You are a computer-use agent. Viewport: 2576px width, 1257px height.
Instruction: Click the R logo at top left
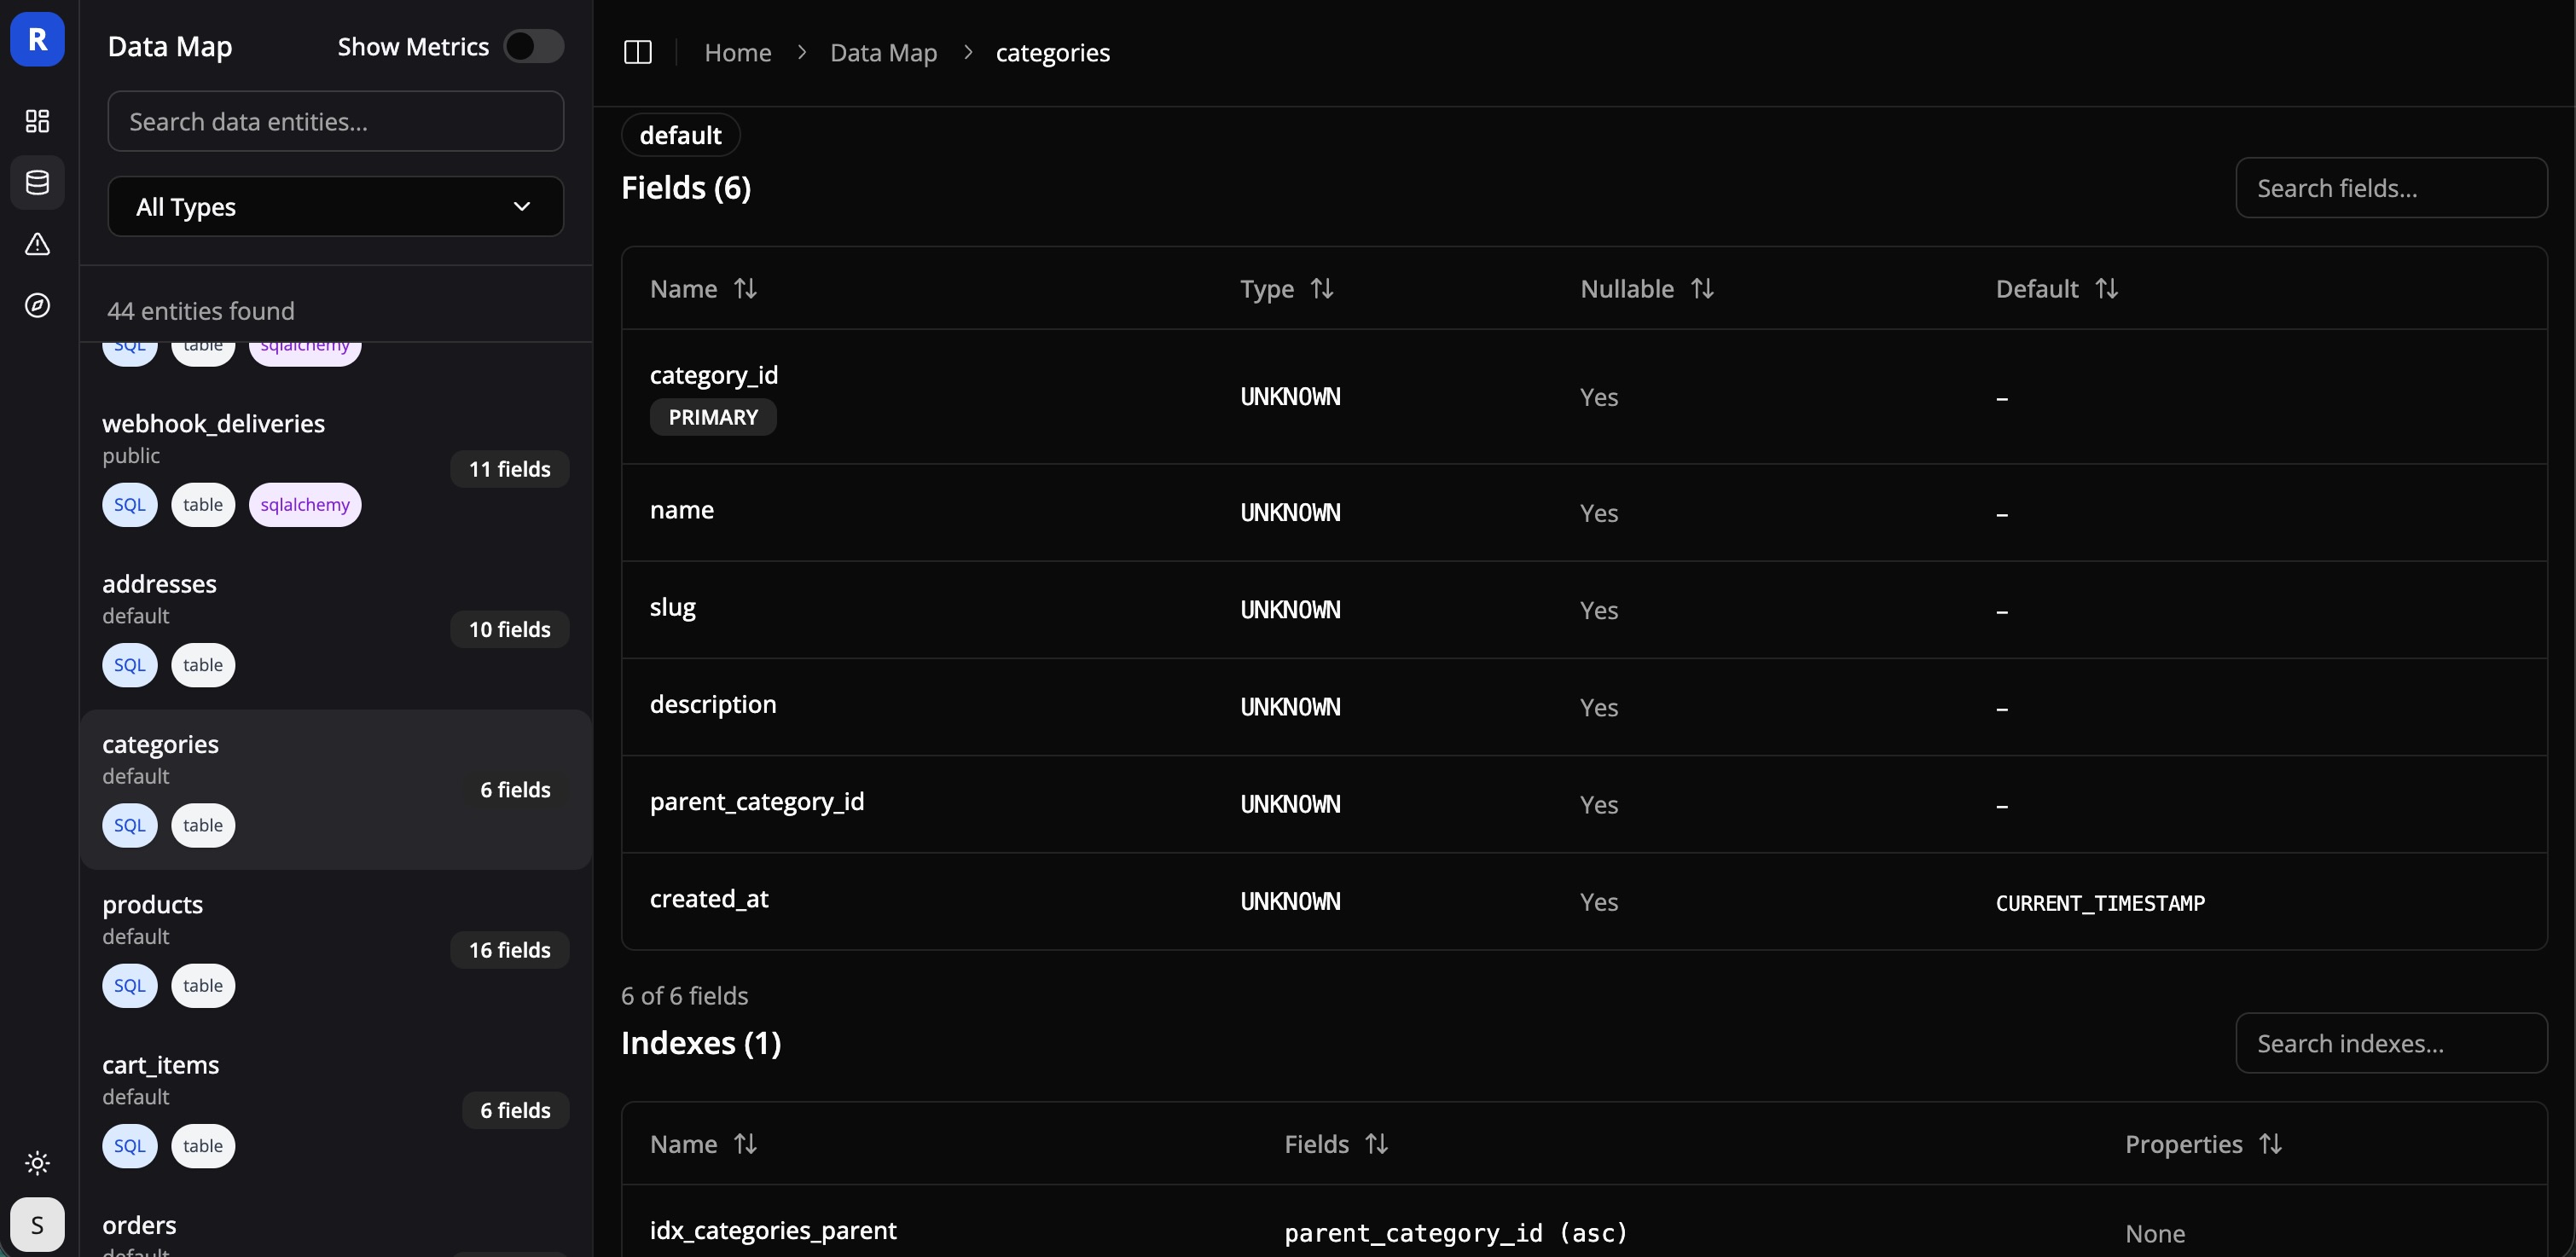(x=37, y=39)
